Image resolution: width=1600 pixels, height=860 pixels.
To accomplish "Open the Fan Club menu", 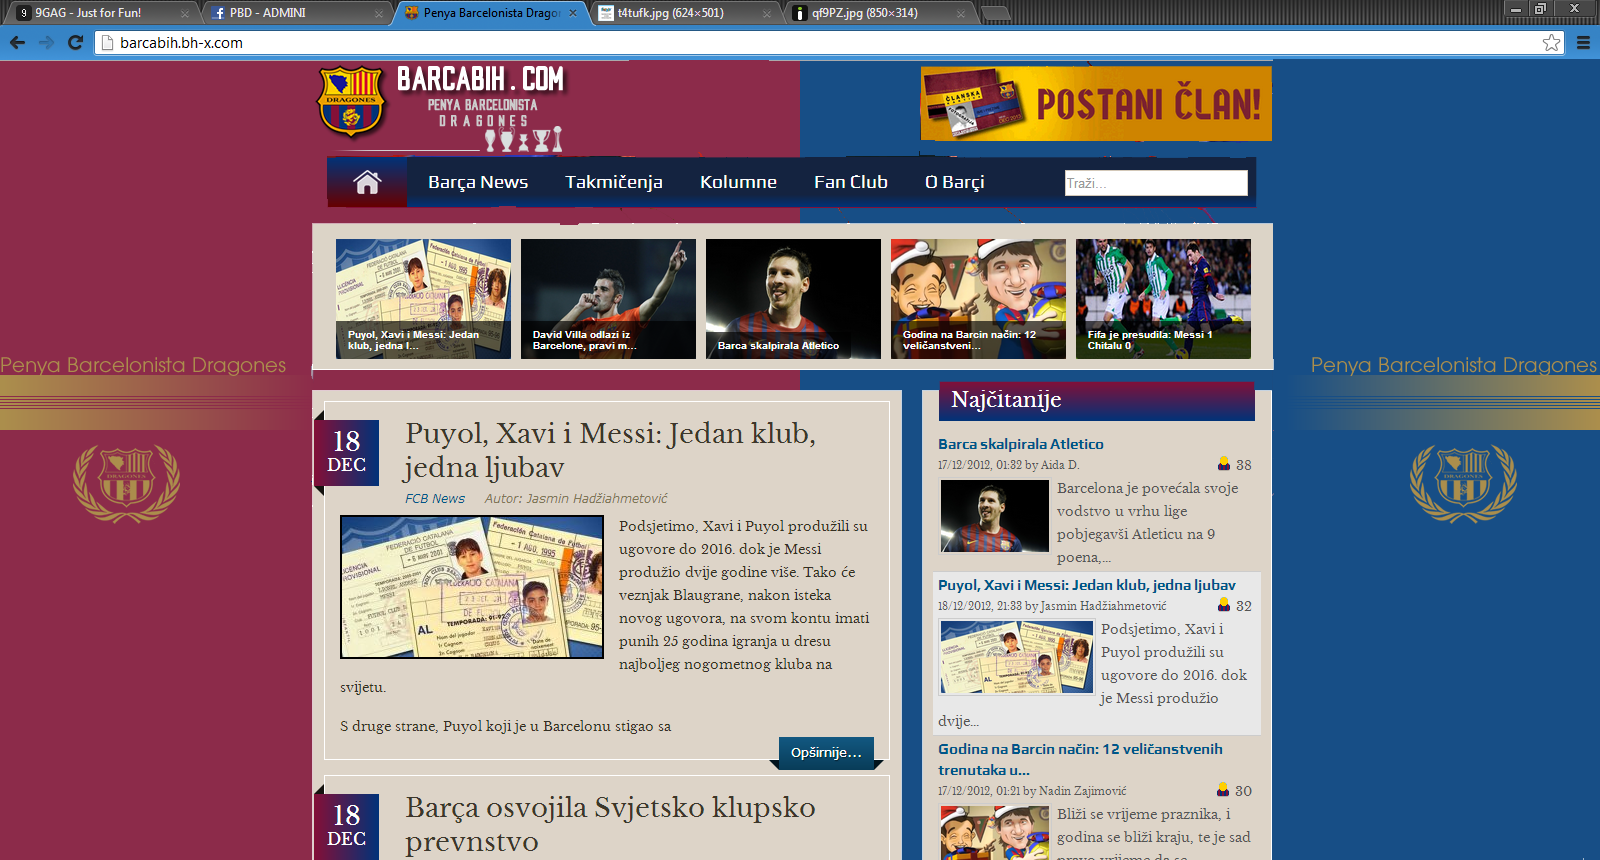I will coord(851,182).
